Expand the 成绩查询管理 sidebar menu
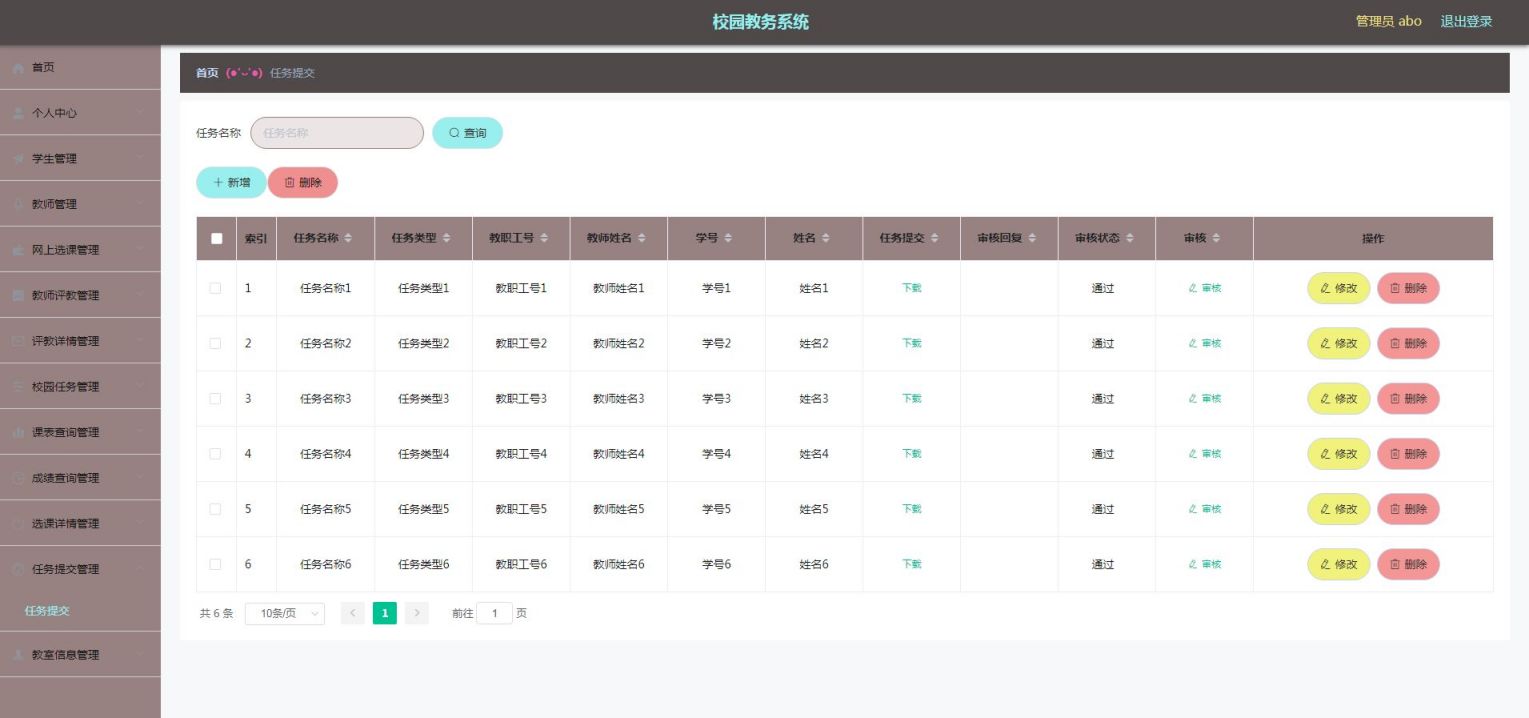Viewport: 1529px width, 718px height. 80,478
